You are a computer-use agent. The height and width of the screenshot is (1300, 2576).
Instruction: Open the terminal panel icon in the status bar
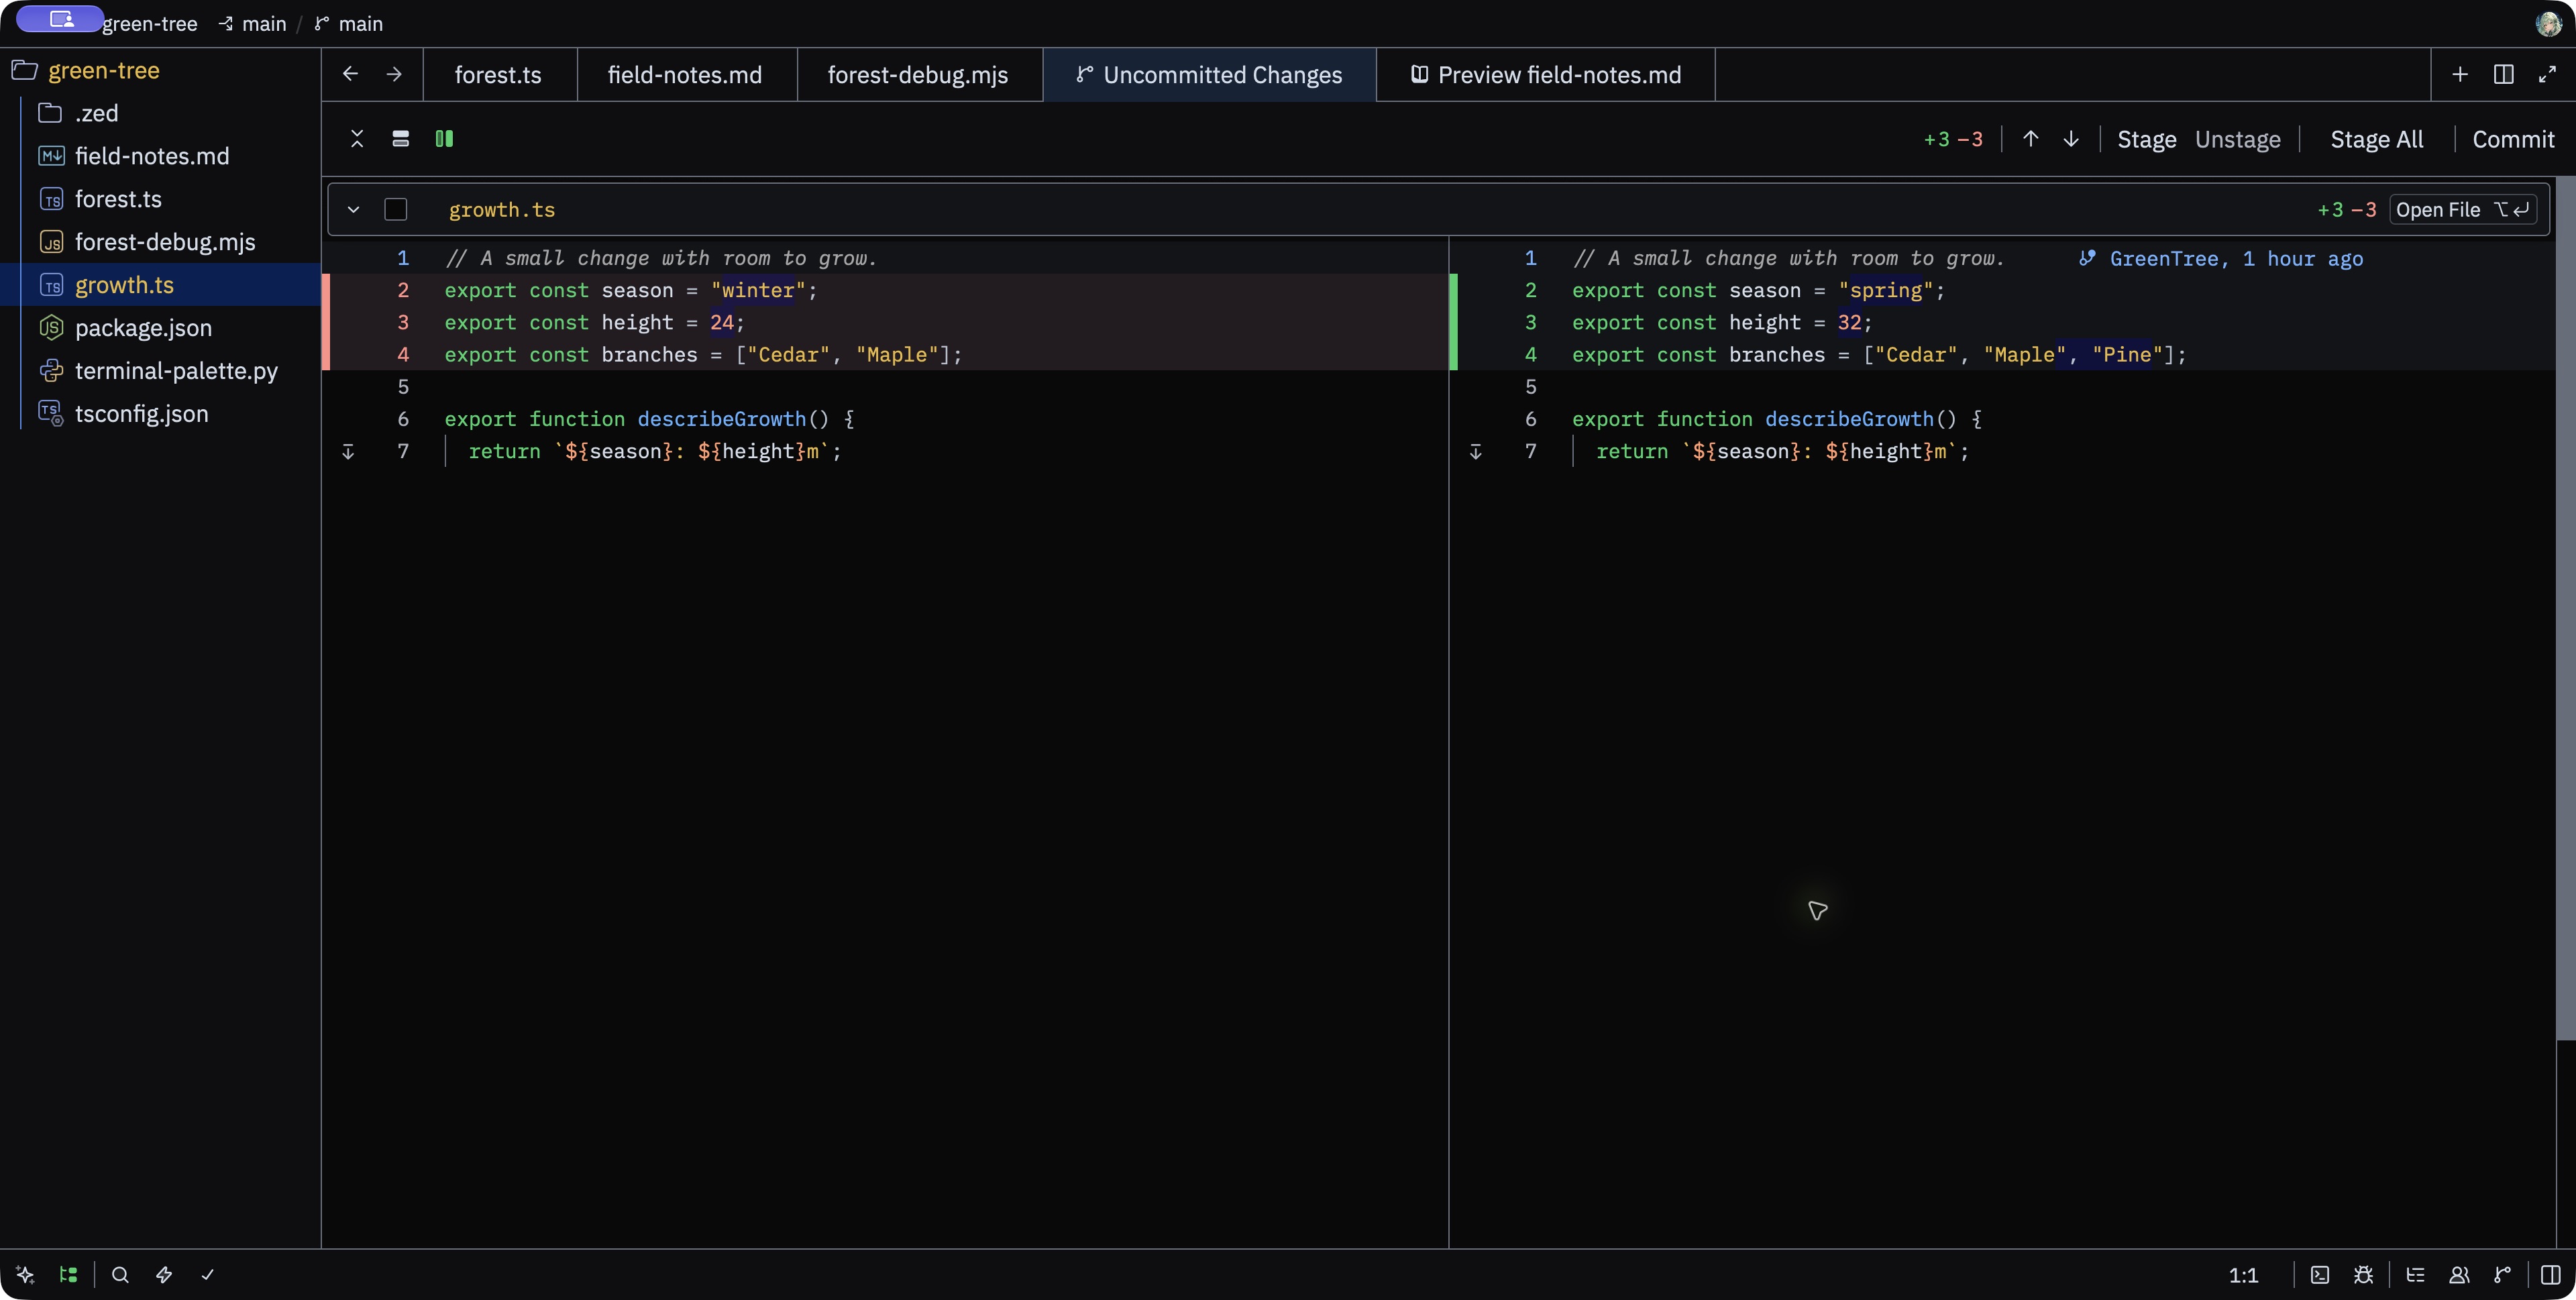click(x=2320, y=1275)
